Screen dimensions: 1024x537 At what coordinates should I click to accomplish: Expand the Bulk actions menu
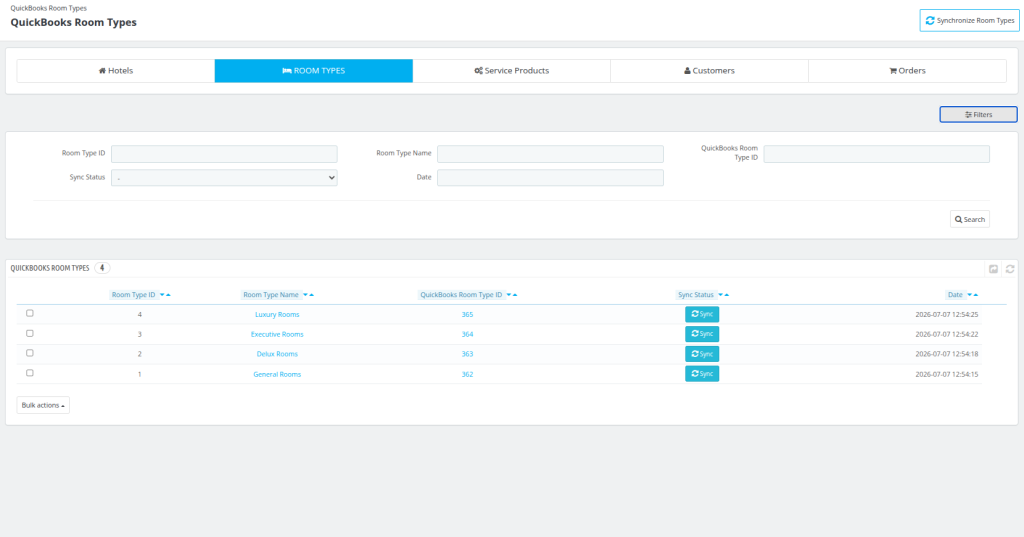pos(43,405)
